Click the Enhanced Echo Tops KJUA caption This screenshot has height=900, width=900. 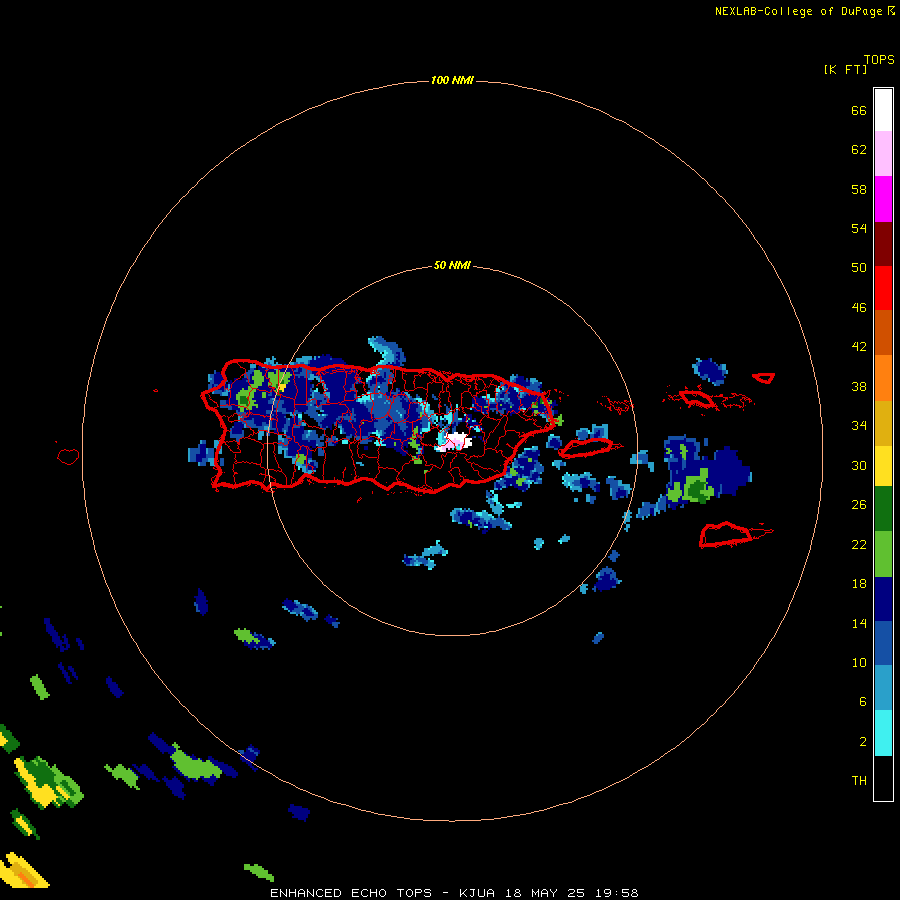tap(454, 893)
